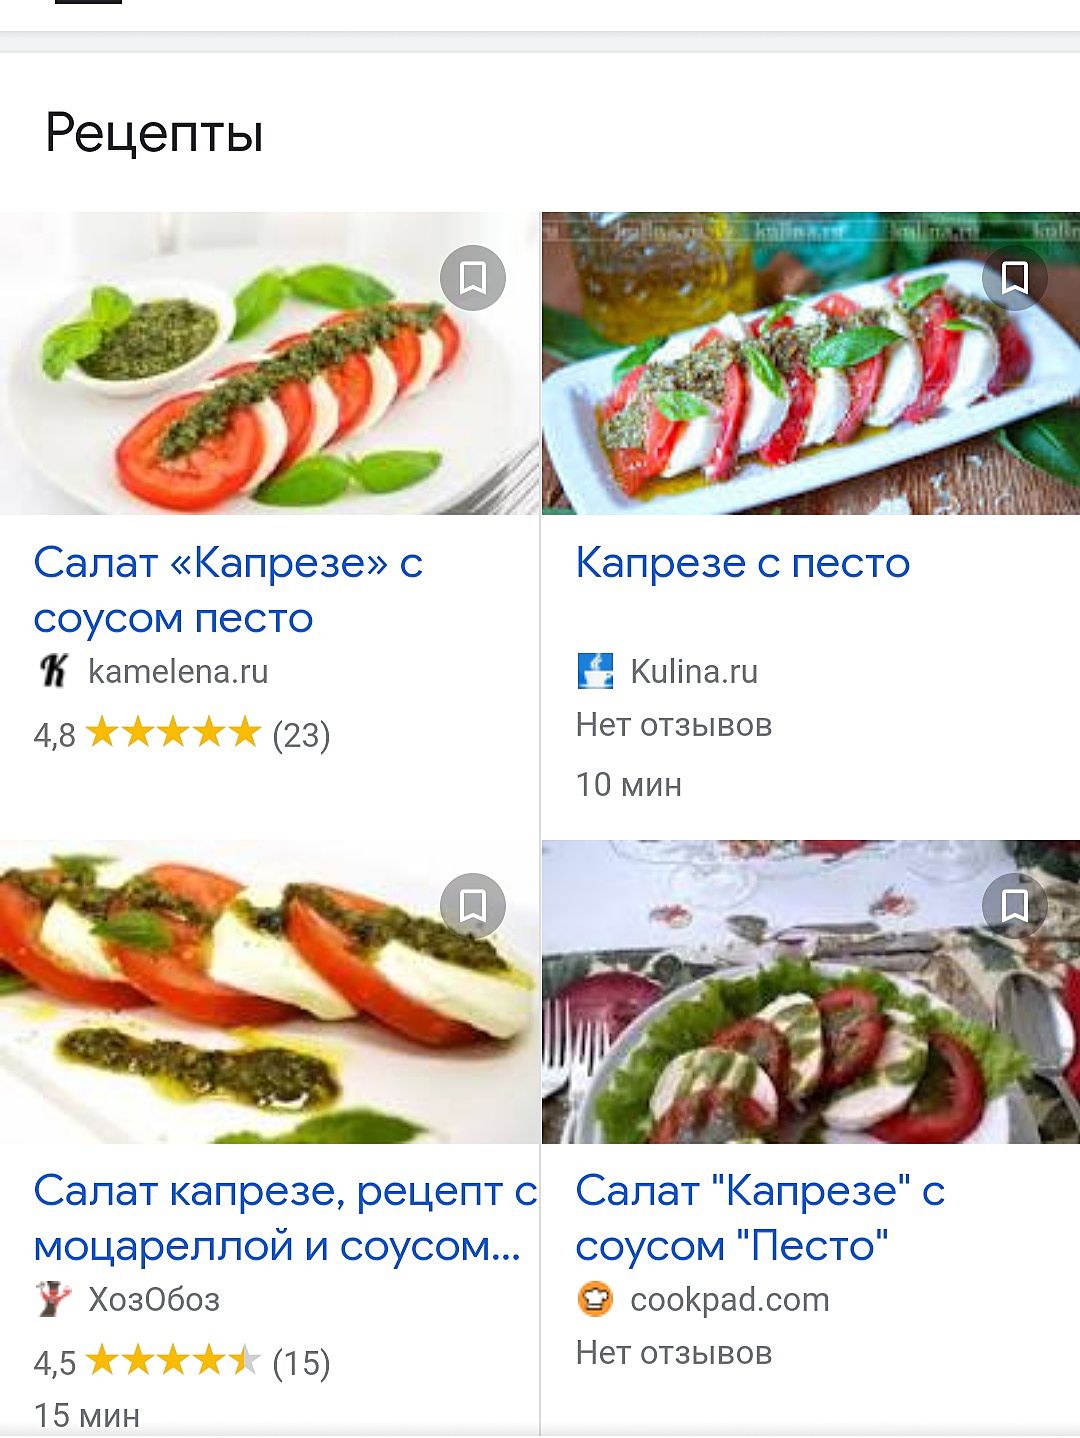Click the kamelena.ru source name

coord(178,671)
